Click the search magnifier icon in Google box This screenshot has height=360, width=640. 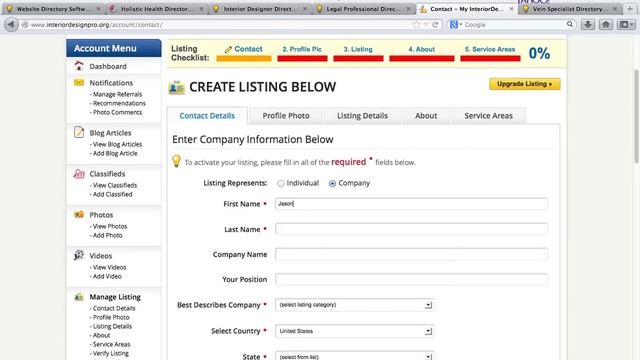point(570,24)
